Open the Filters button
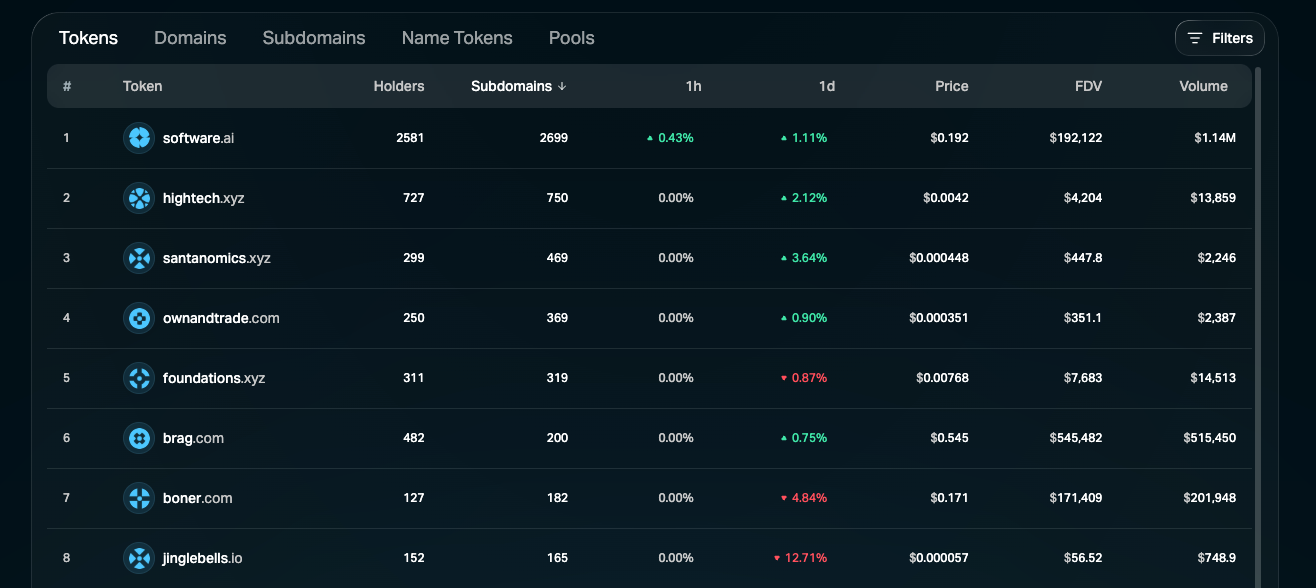This screenshot has width=1316, height=588. point(1219,38)
